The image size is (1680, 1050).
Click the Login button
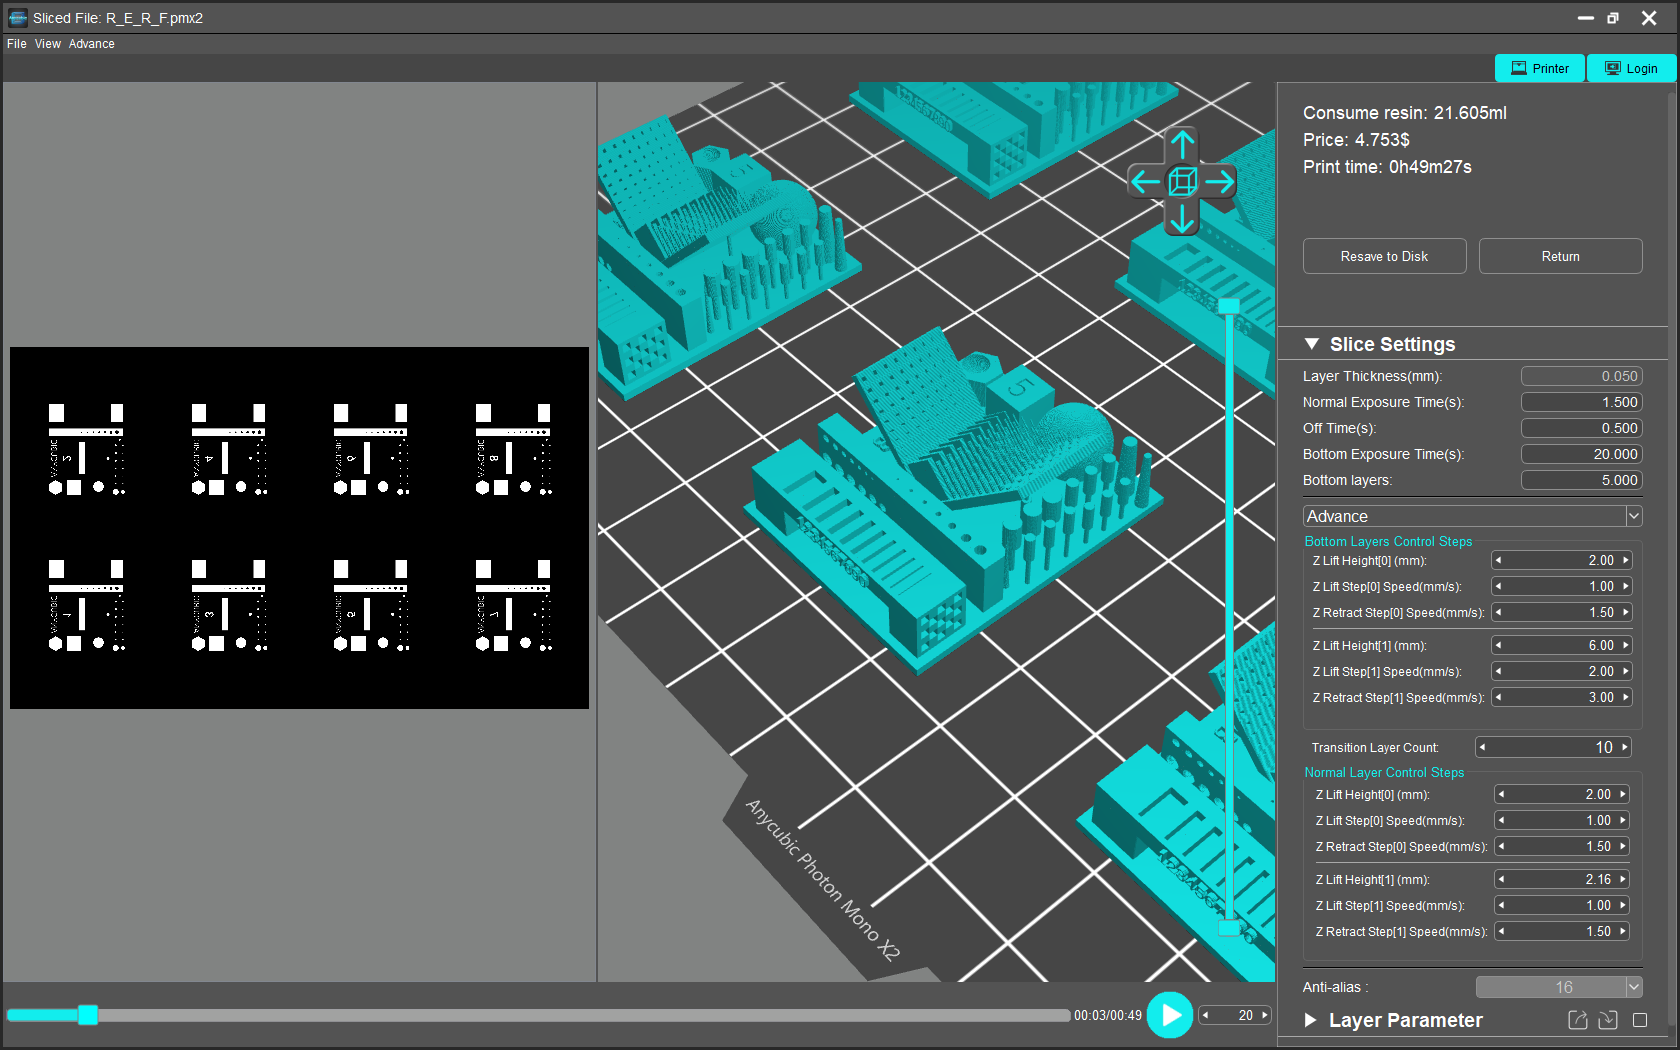click(1631, 68)
